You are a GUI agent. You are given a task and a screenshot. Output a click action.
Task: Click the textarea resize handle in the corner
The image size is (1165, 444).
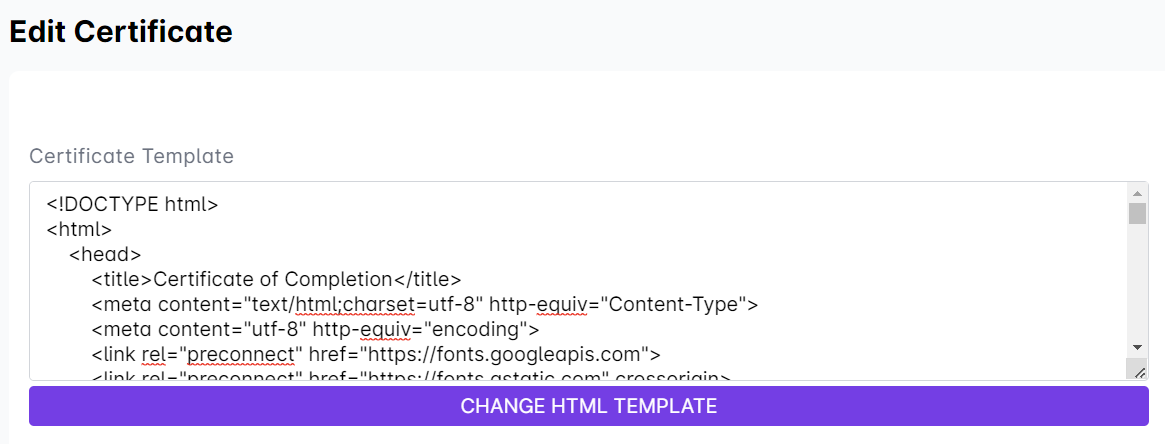coord(1138,371)
